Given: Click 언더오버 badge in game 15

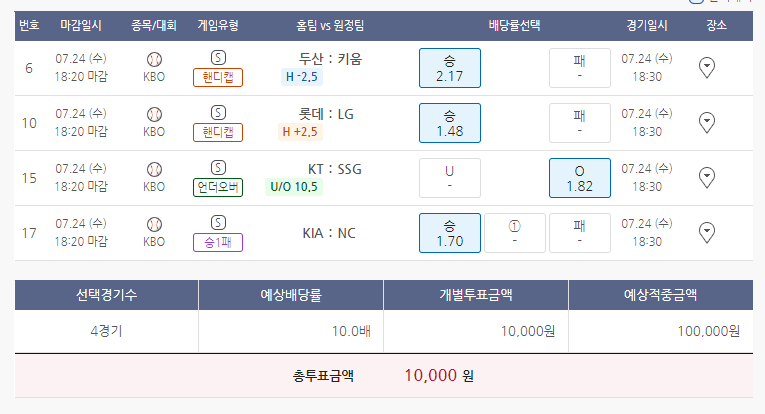Looking at the screenshot, I should click(x=218, y=187).
